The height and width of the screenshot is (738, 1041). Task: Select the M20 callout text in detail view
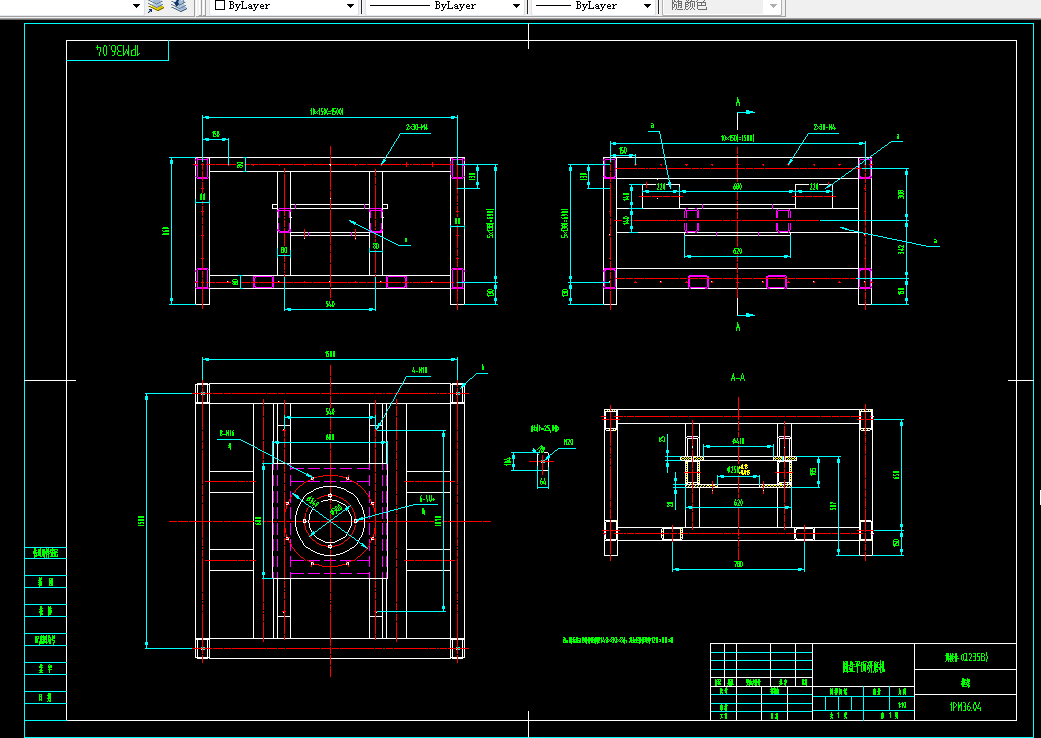point(568,442)
